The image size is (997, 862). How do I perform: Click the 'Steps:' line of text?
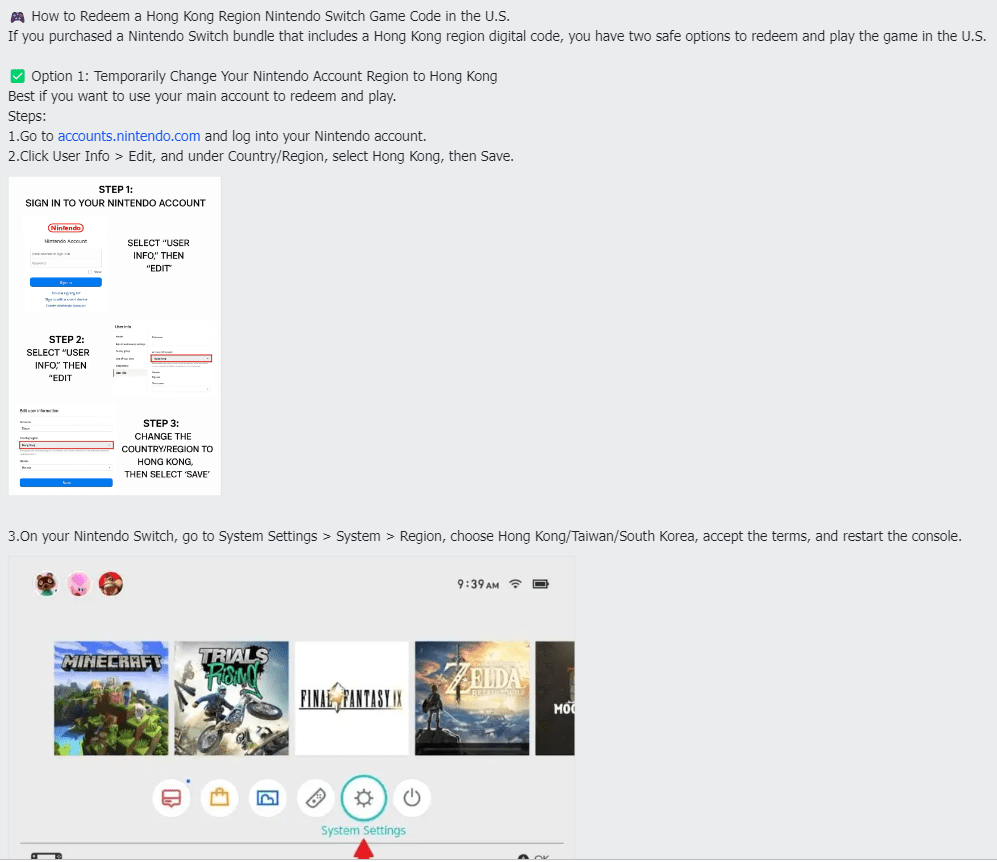point(27,116)
